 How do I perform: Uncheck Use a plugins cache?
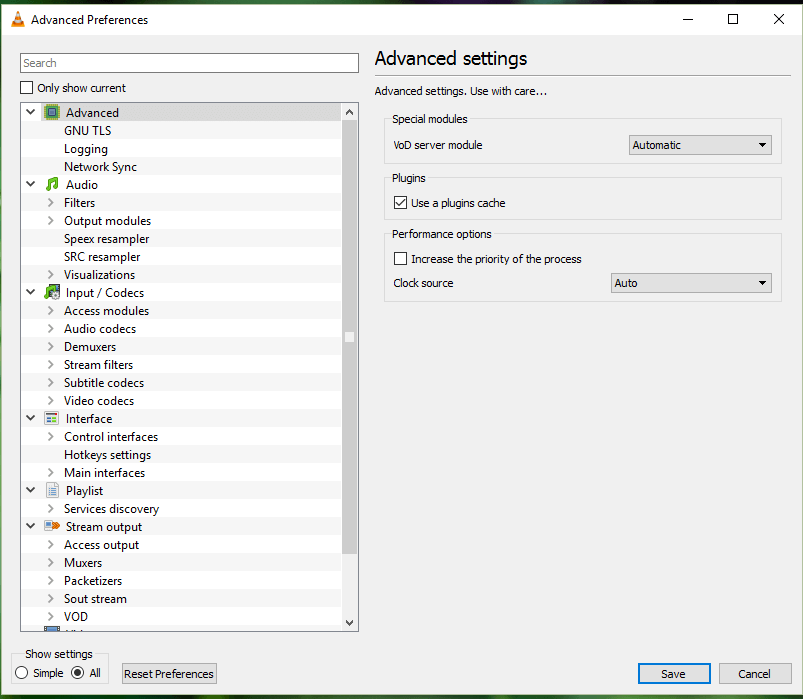400,203
